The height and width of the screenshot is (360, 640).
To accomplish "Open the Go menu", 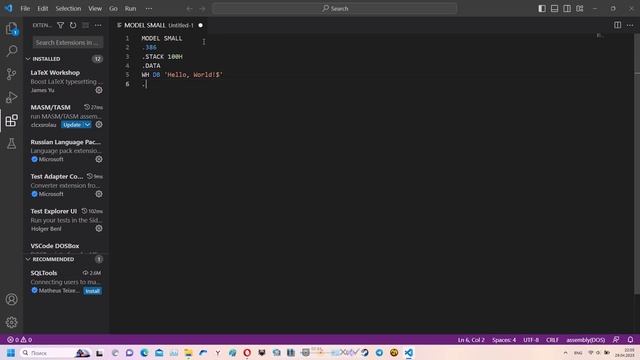I will point(113,9).
